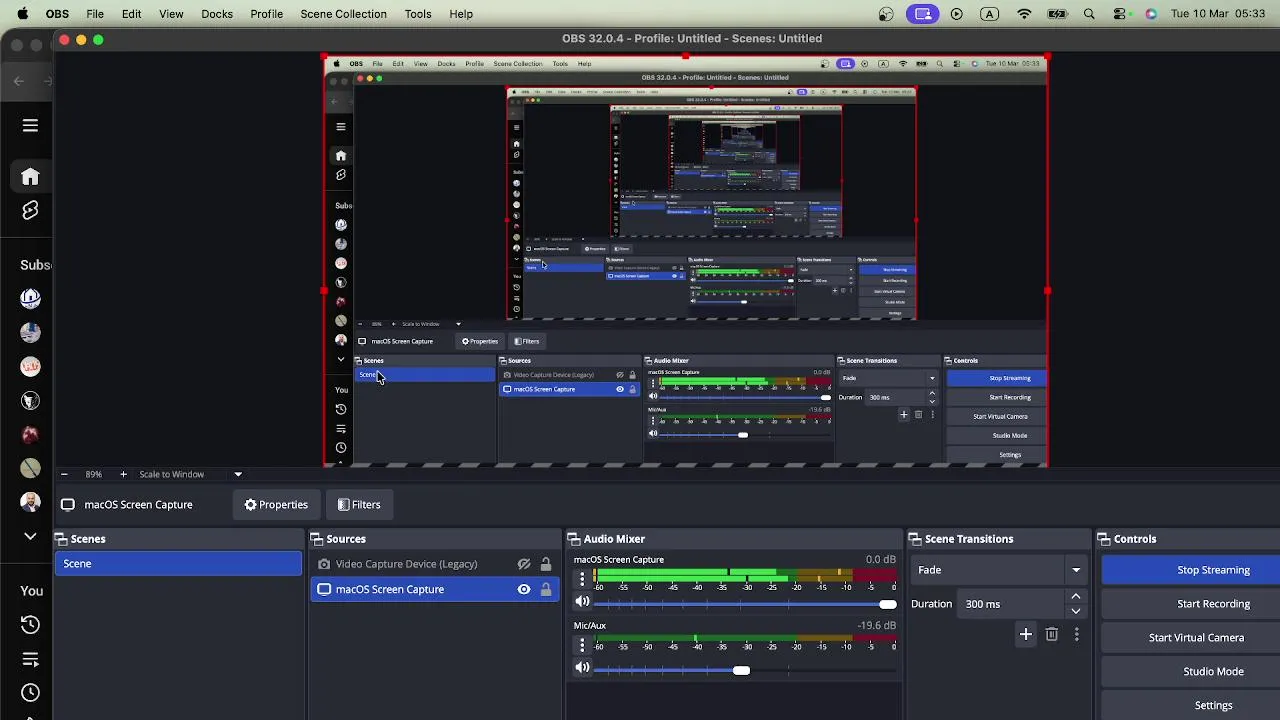Open the Tools menu
This screenshot has width=1280, height=720.
click(418, 14)
